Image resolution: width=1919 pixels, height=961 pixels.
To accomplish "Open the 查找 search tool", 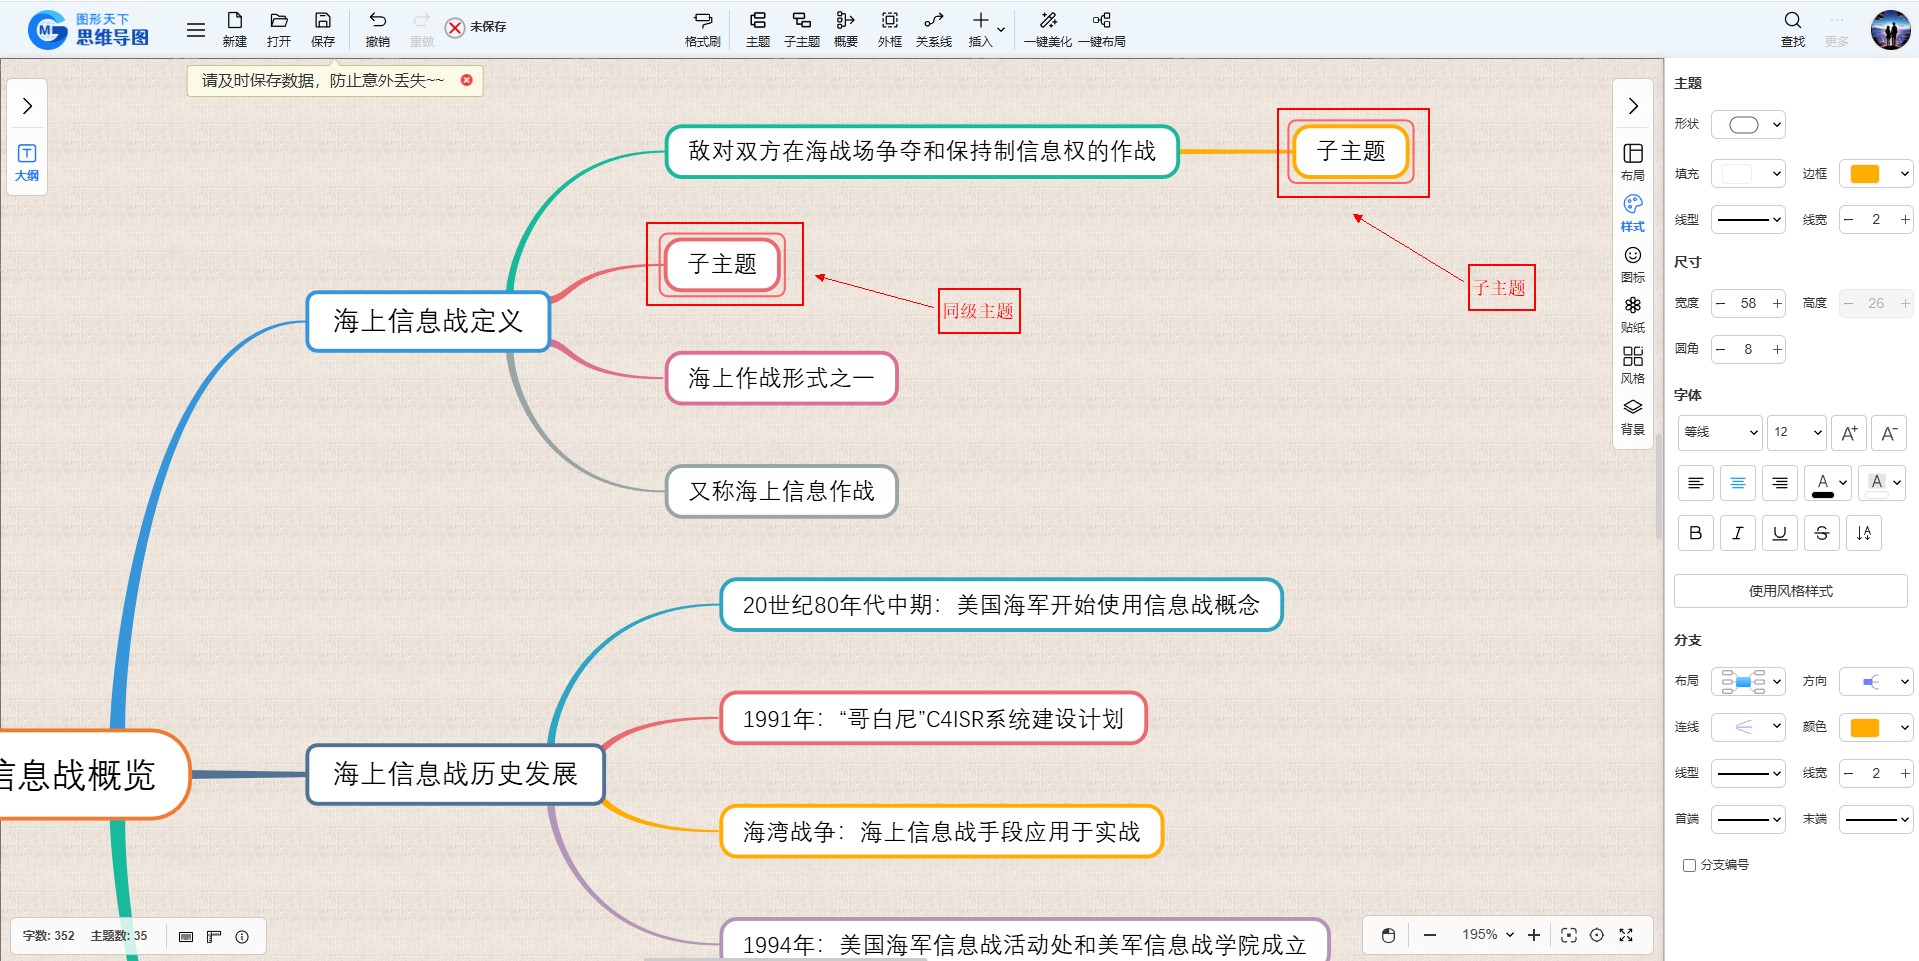I will click(x=1792, y=21).
